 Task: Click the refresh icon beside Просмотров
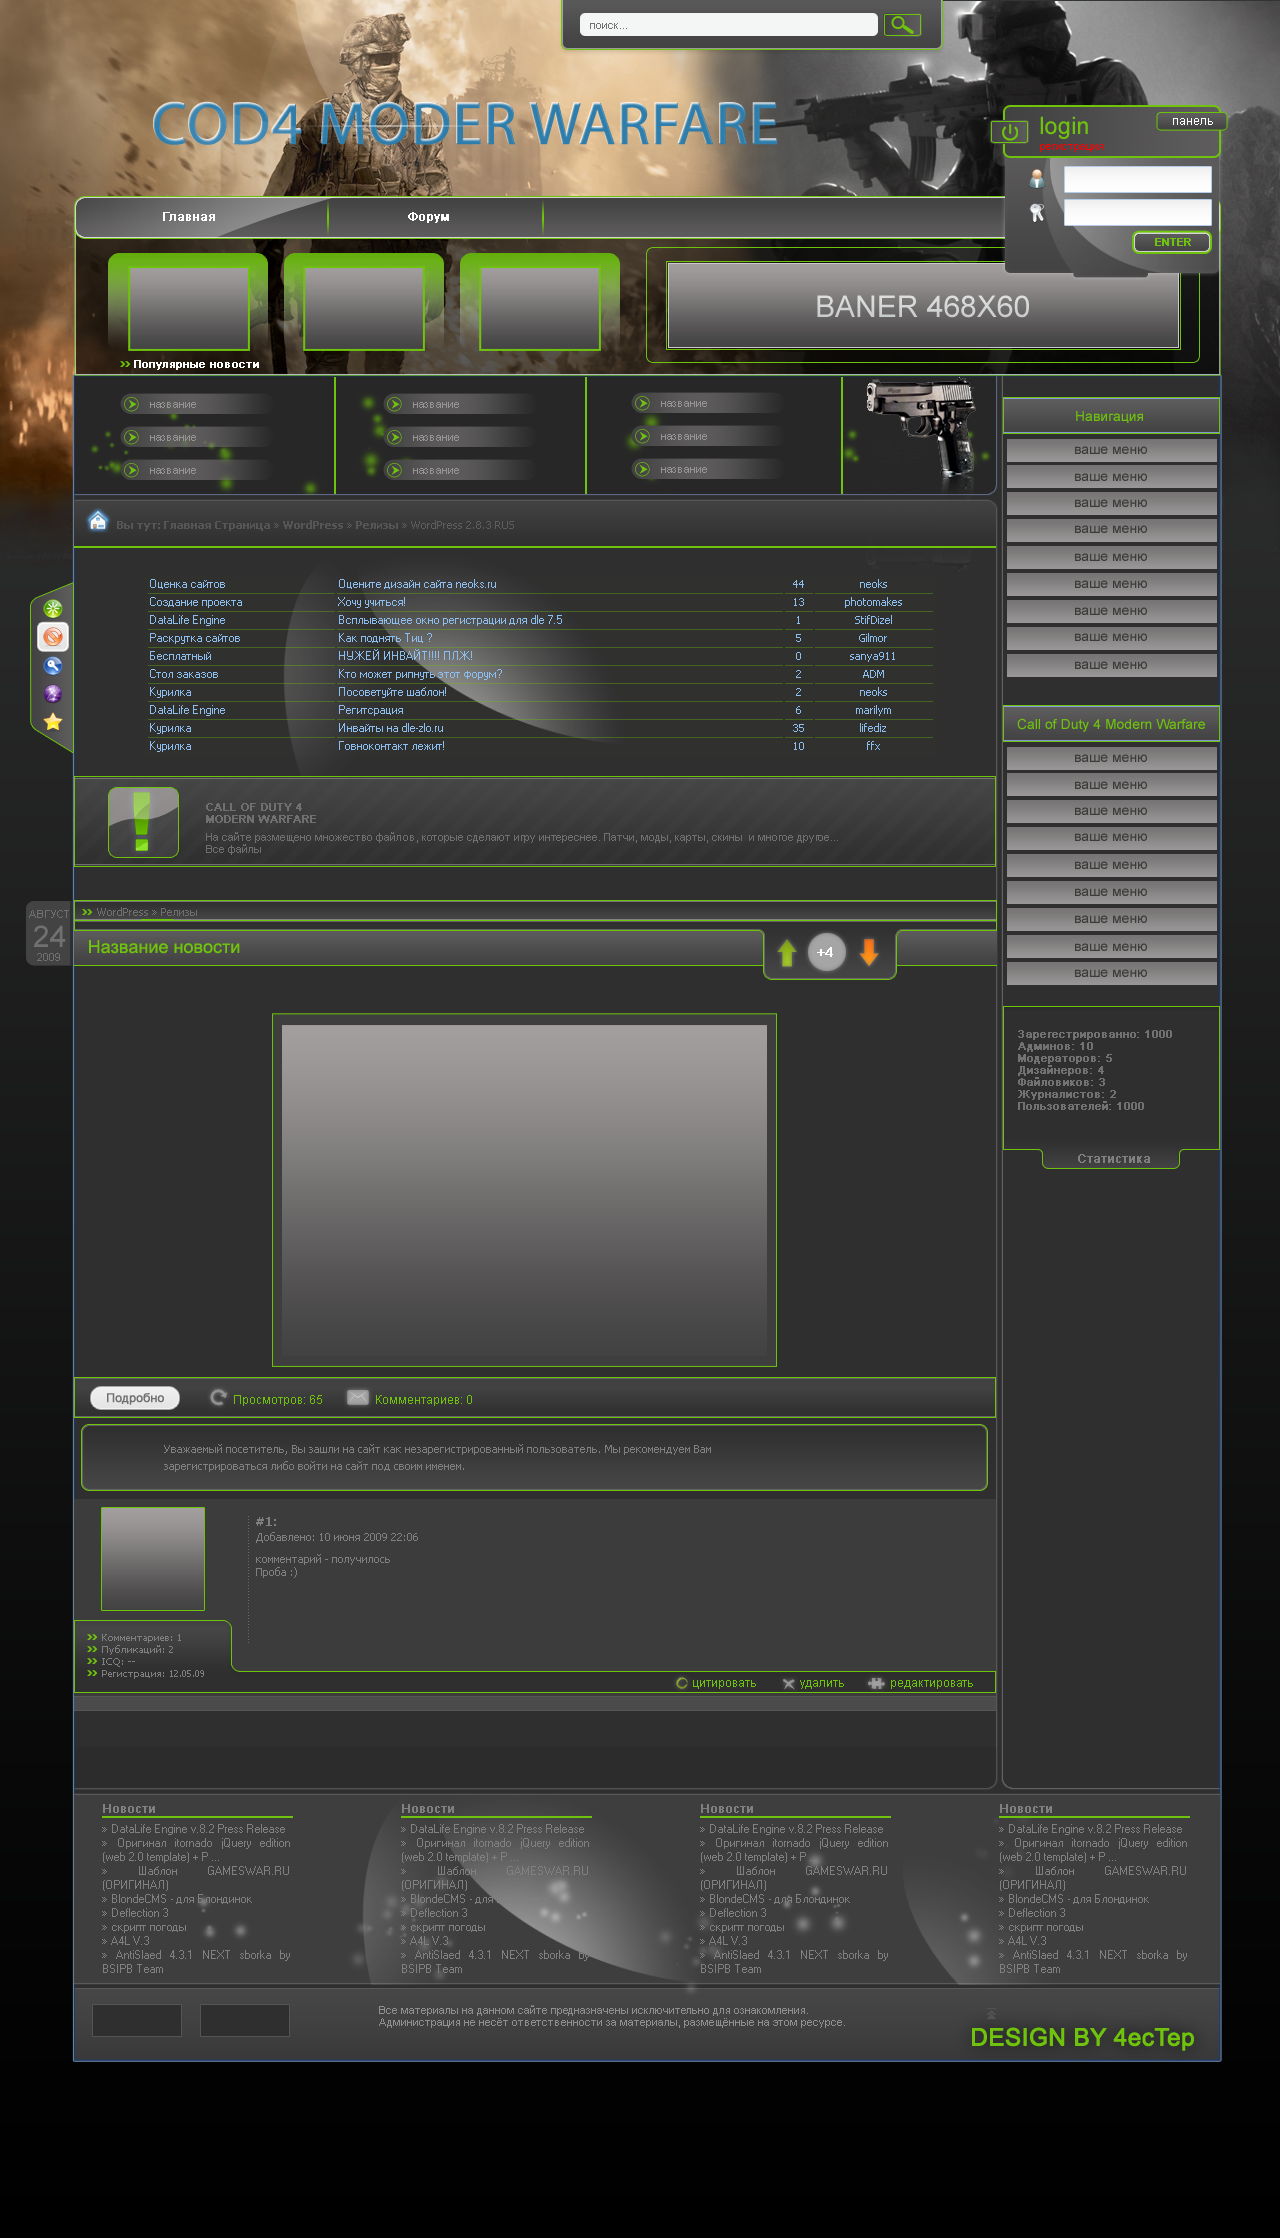tap(218, 1398)
